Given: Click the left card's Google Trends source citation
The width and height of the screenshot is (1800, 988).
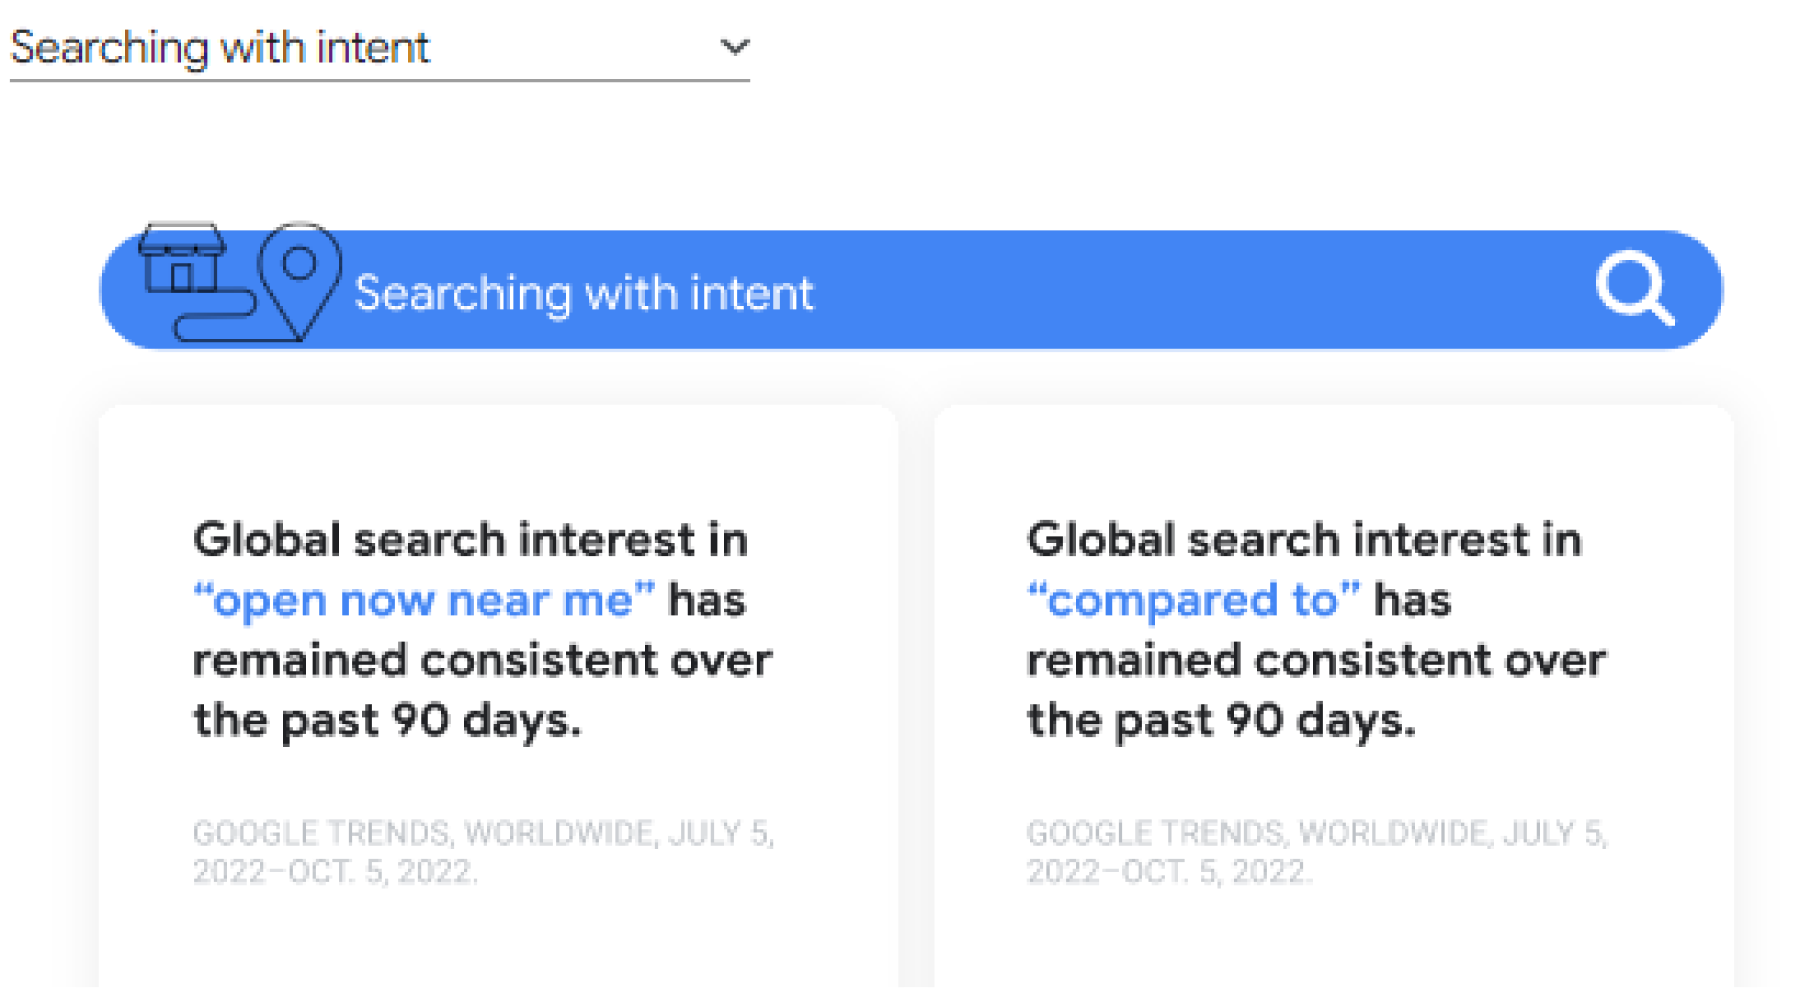Looking at the screenshot, I should pyautogui.click(x=483, y=851).
